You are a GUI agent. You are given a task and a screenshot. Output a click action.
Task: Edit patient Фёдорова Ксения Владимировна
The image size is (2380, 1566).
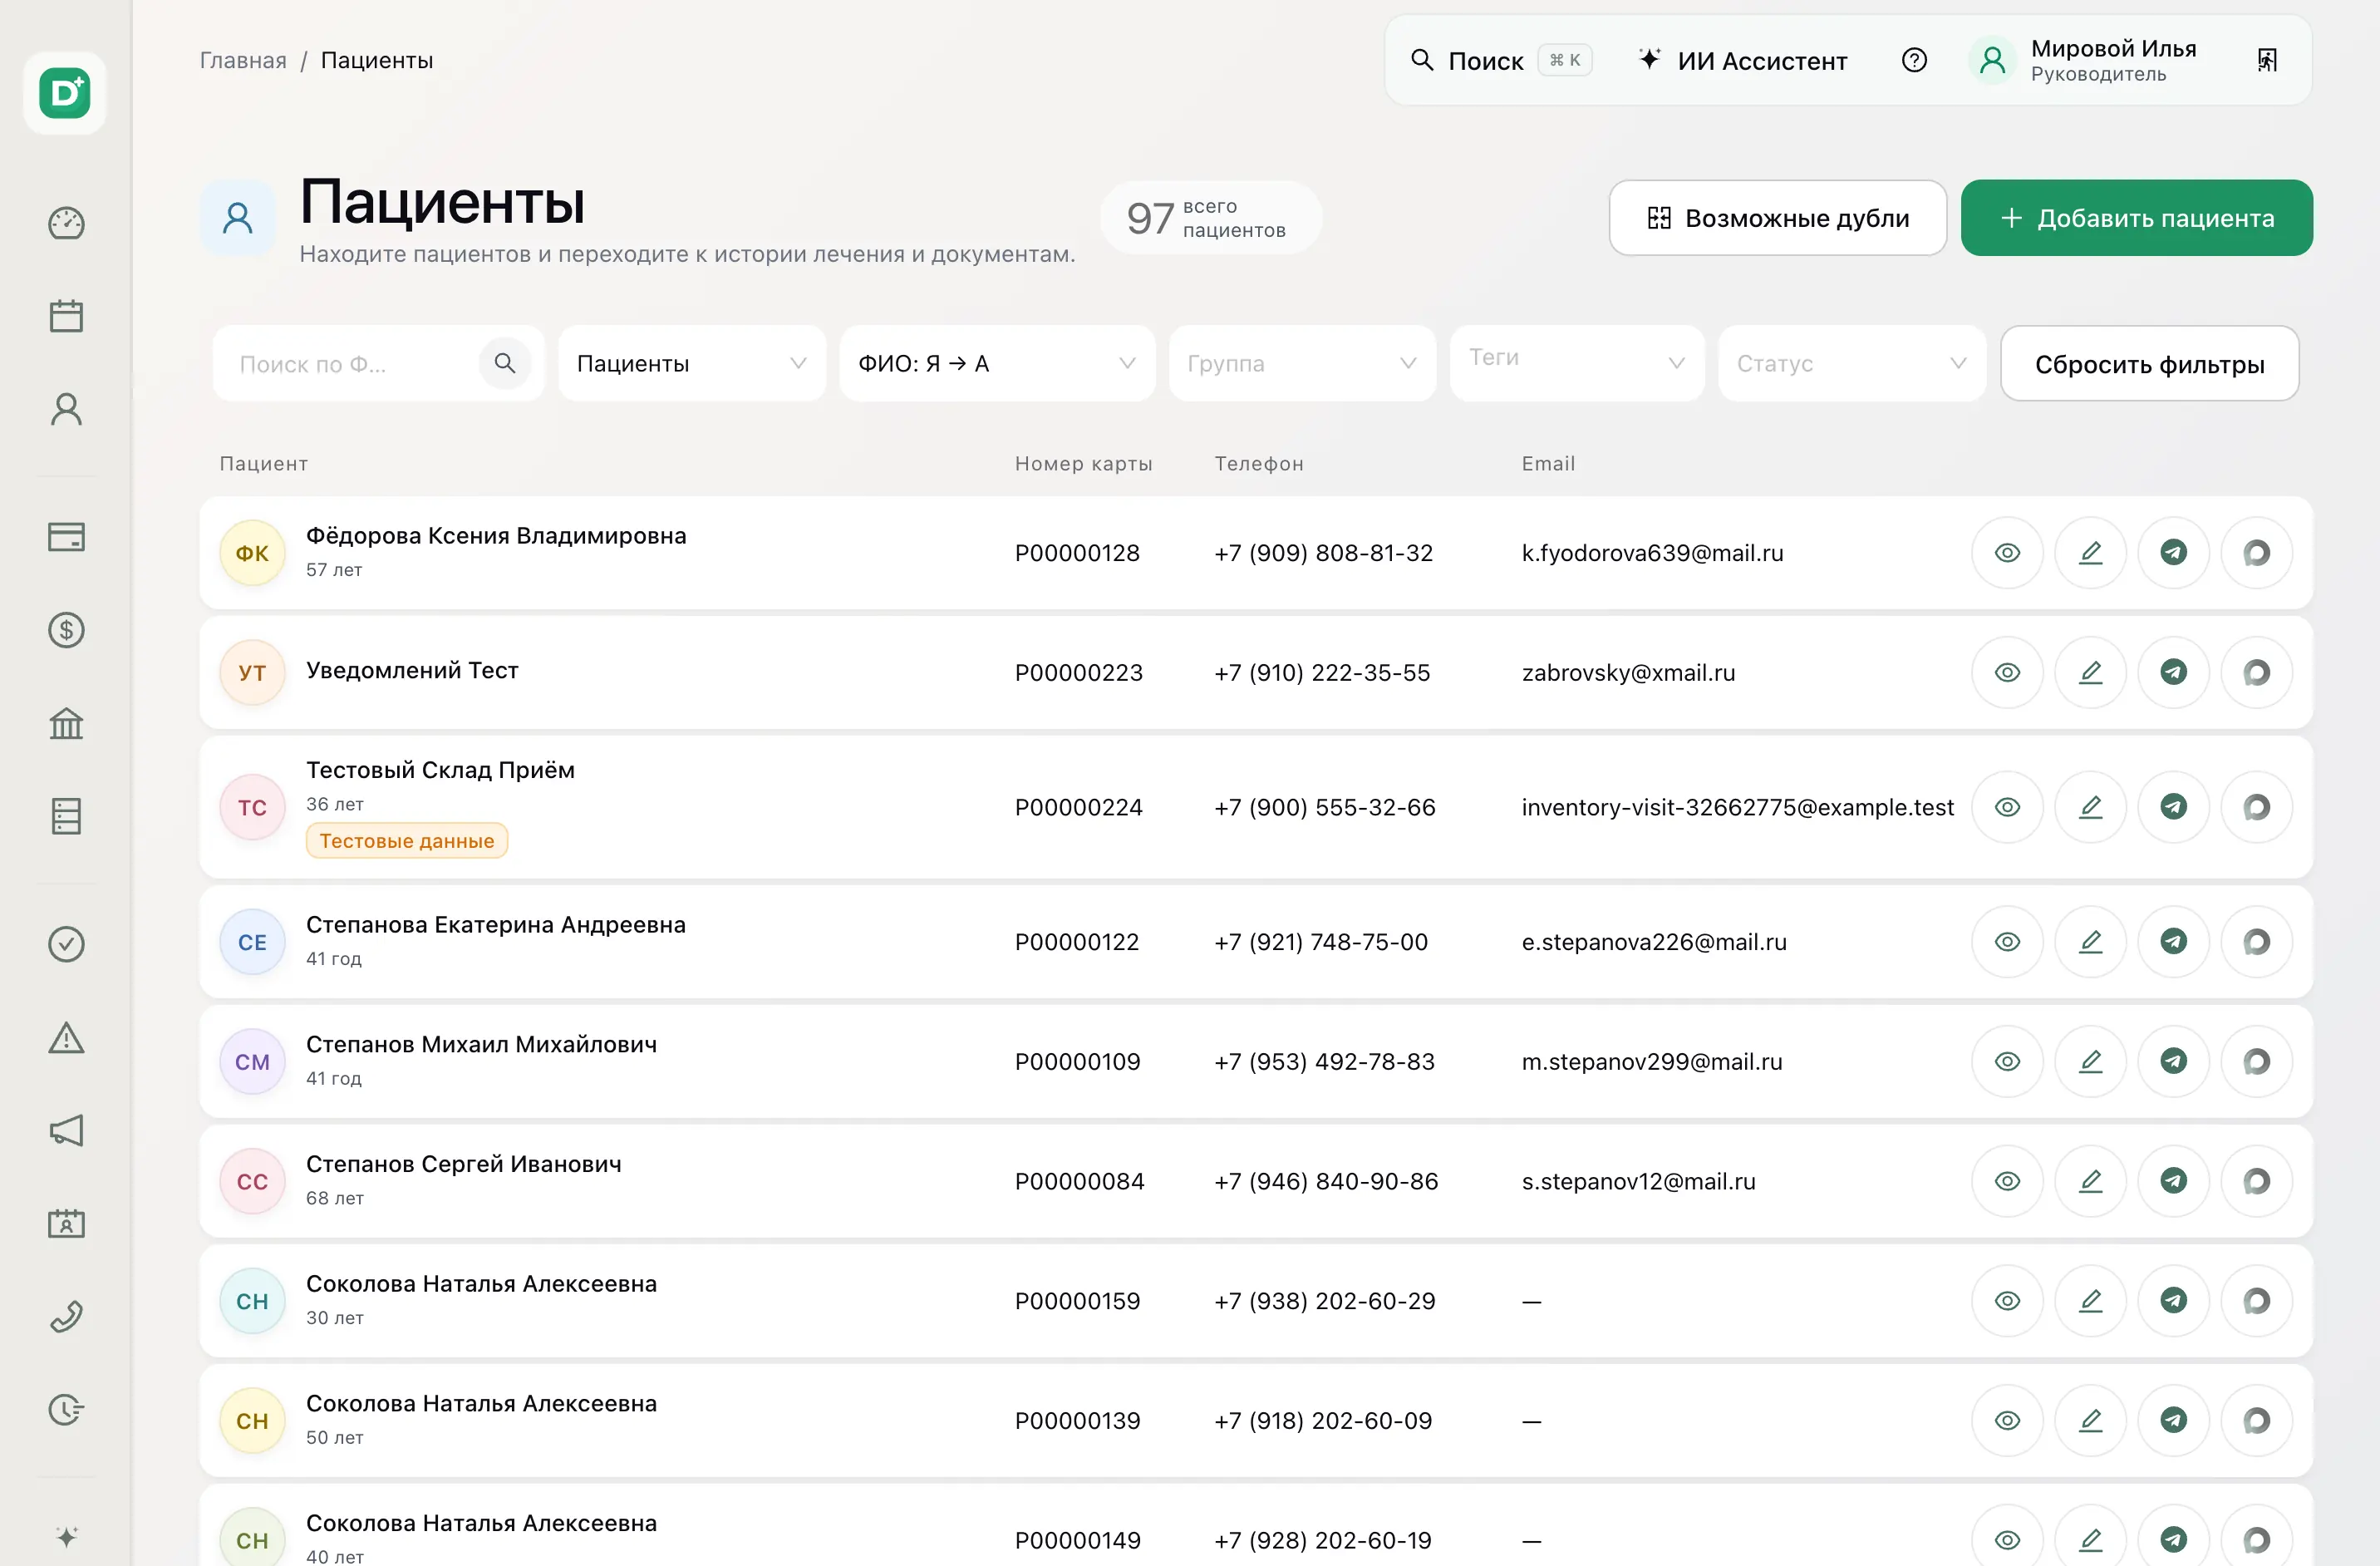(2090, 553)
